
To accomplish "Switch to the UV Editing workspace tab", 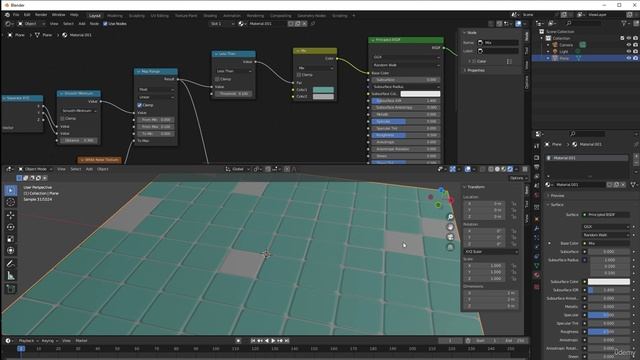I will [x=160, y=16].
